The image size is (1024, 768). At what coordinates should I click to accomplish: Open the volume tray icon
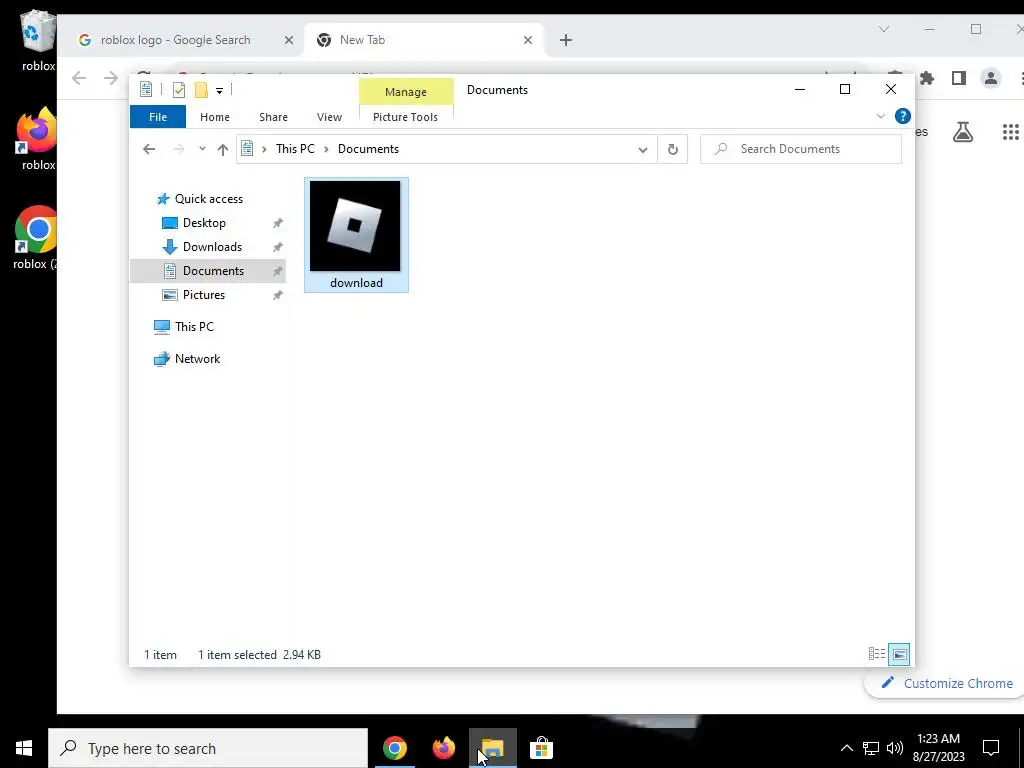click(895, 748)
